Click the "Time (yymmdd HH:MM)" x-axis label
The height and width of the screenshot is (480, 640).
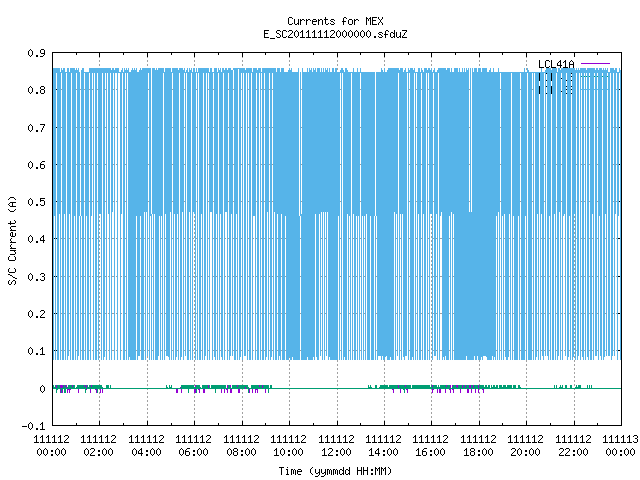click(335, 471)
